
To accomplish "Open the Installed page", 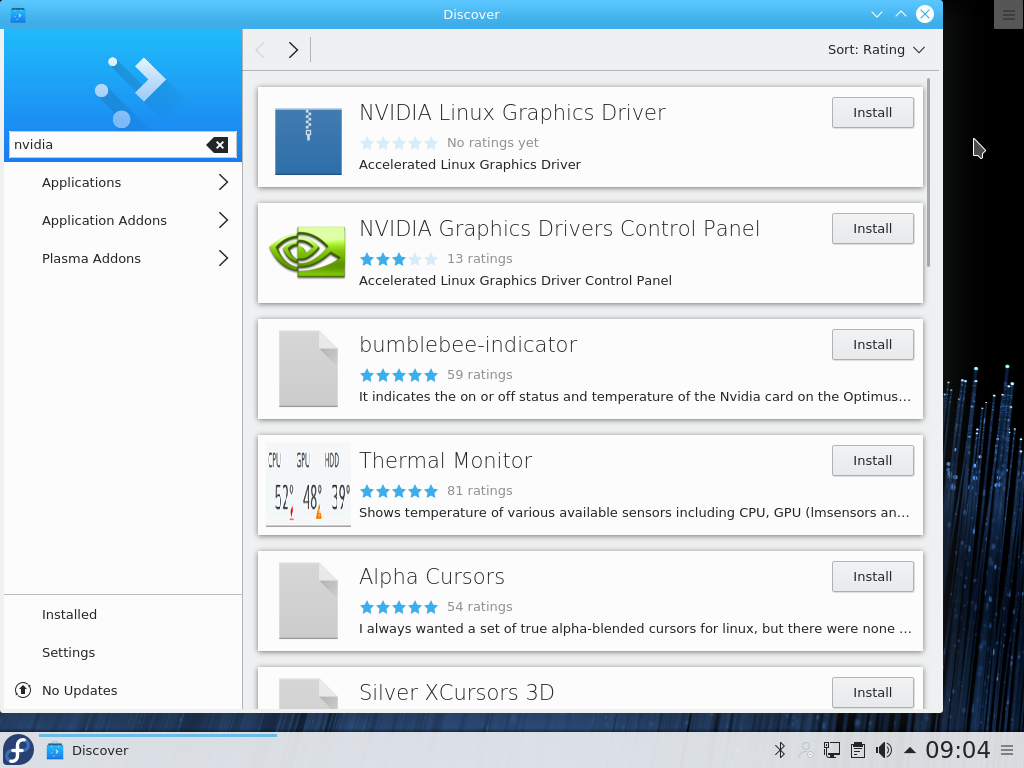I will click(x=123, y=615).
